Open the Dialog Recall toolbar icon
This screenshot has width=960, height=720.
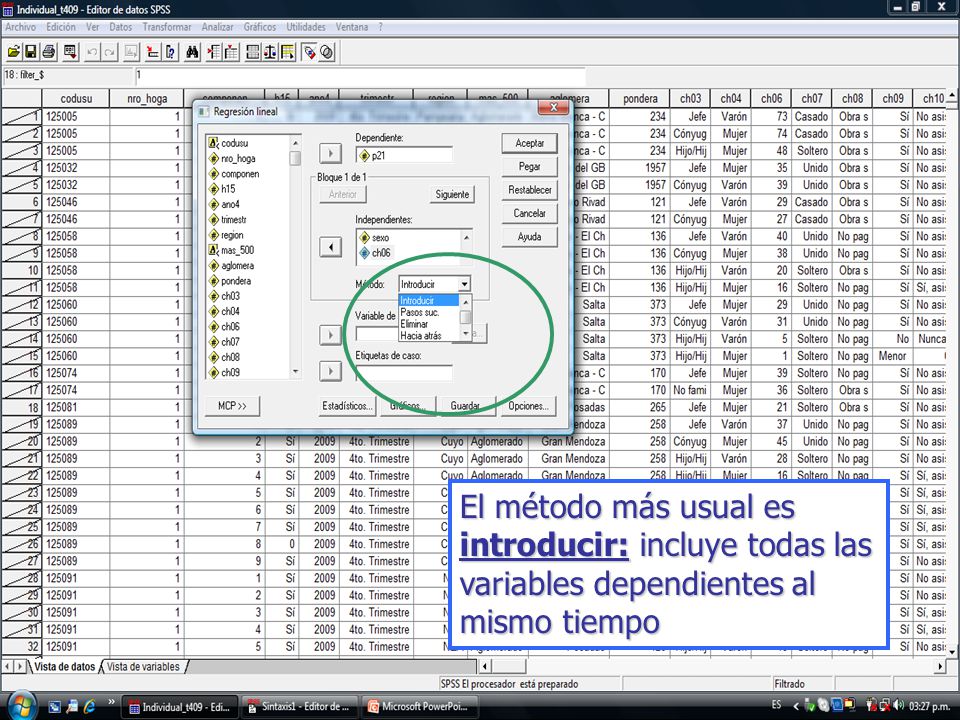[x=70, y=52]
